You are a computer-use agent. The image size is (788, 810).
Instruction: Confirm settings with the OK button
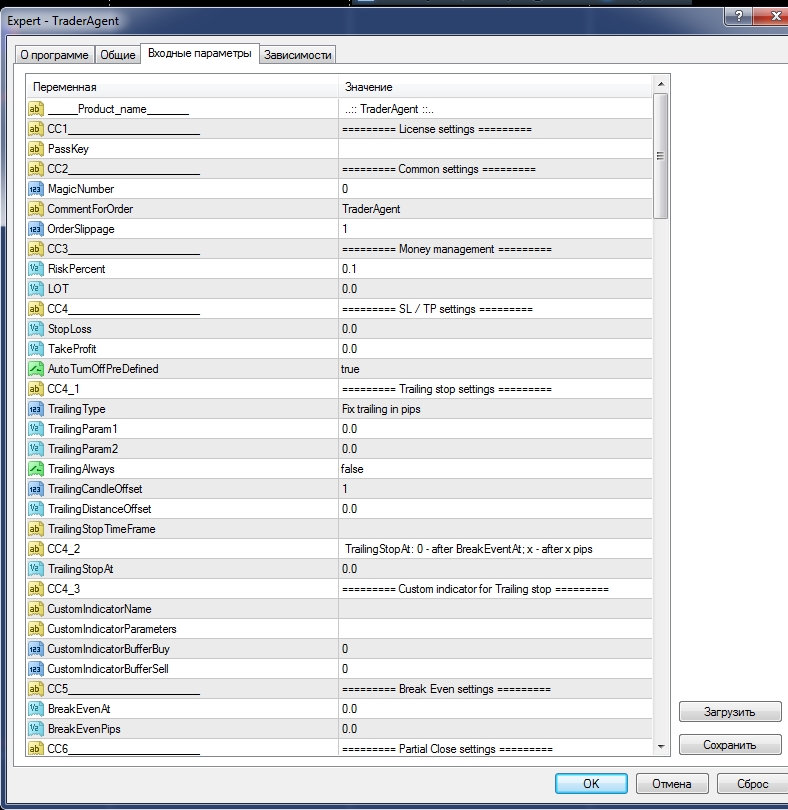[591, 784]
